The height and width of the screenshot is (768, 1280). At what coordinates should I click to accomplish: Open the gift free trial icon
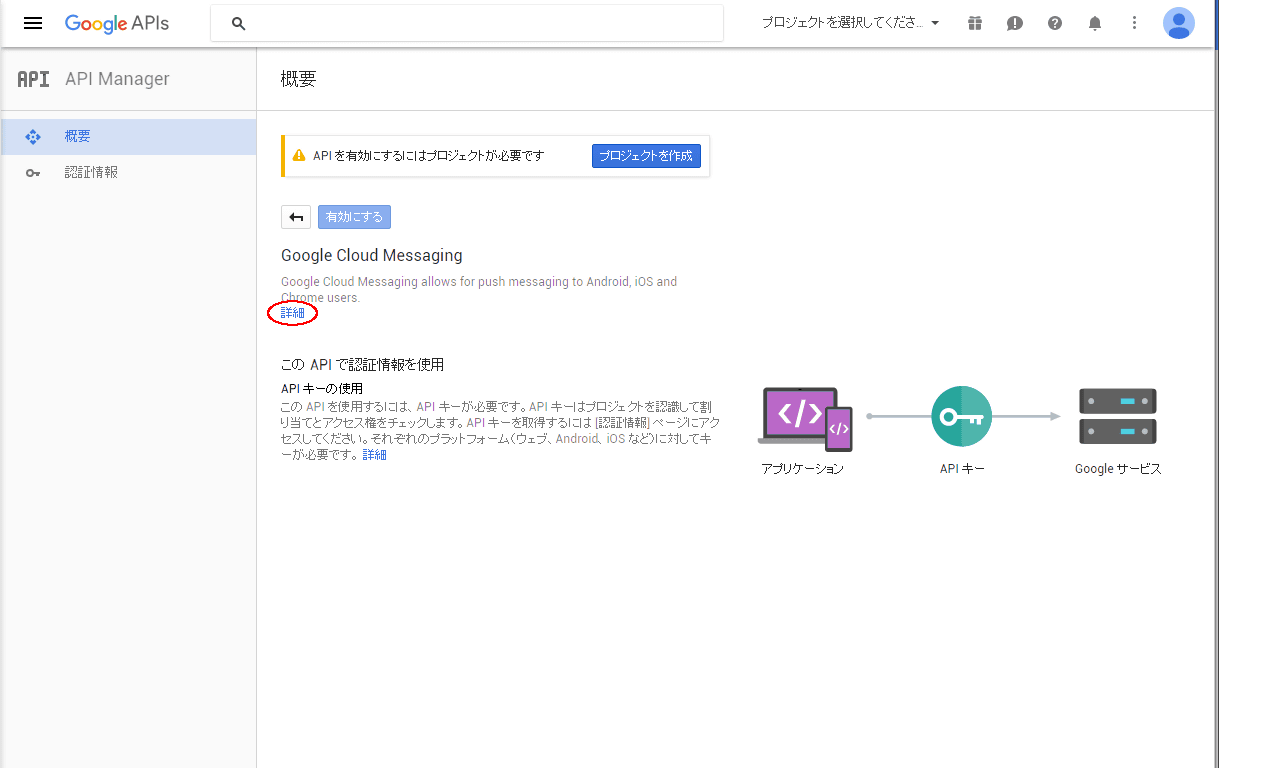click(x=975, y=23)
